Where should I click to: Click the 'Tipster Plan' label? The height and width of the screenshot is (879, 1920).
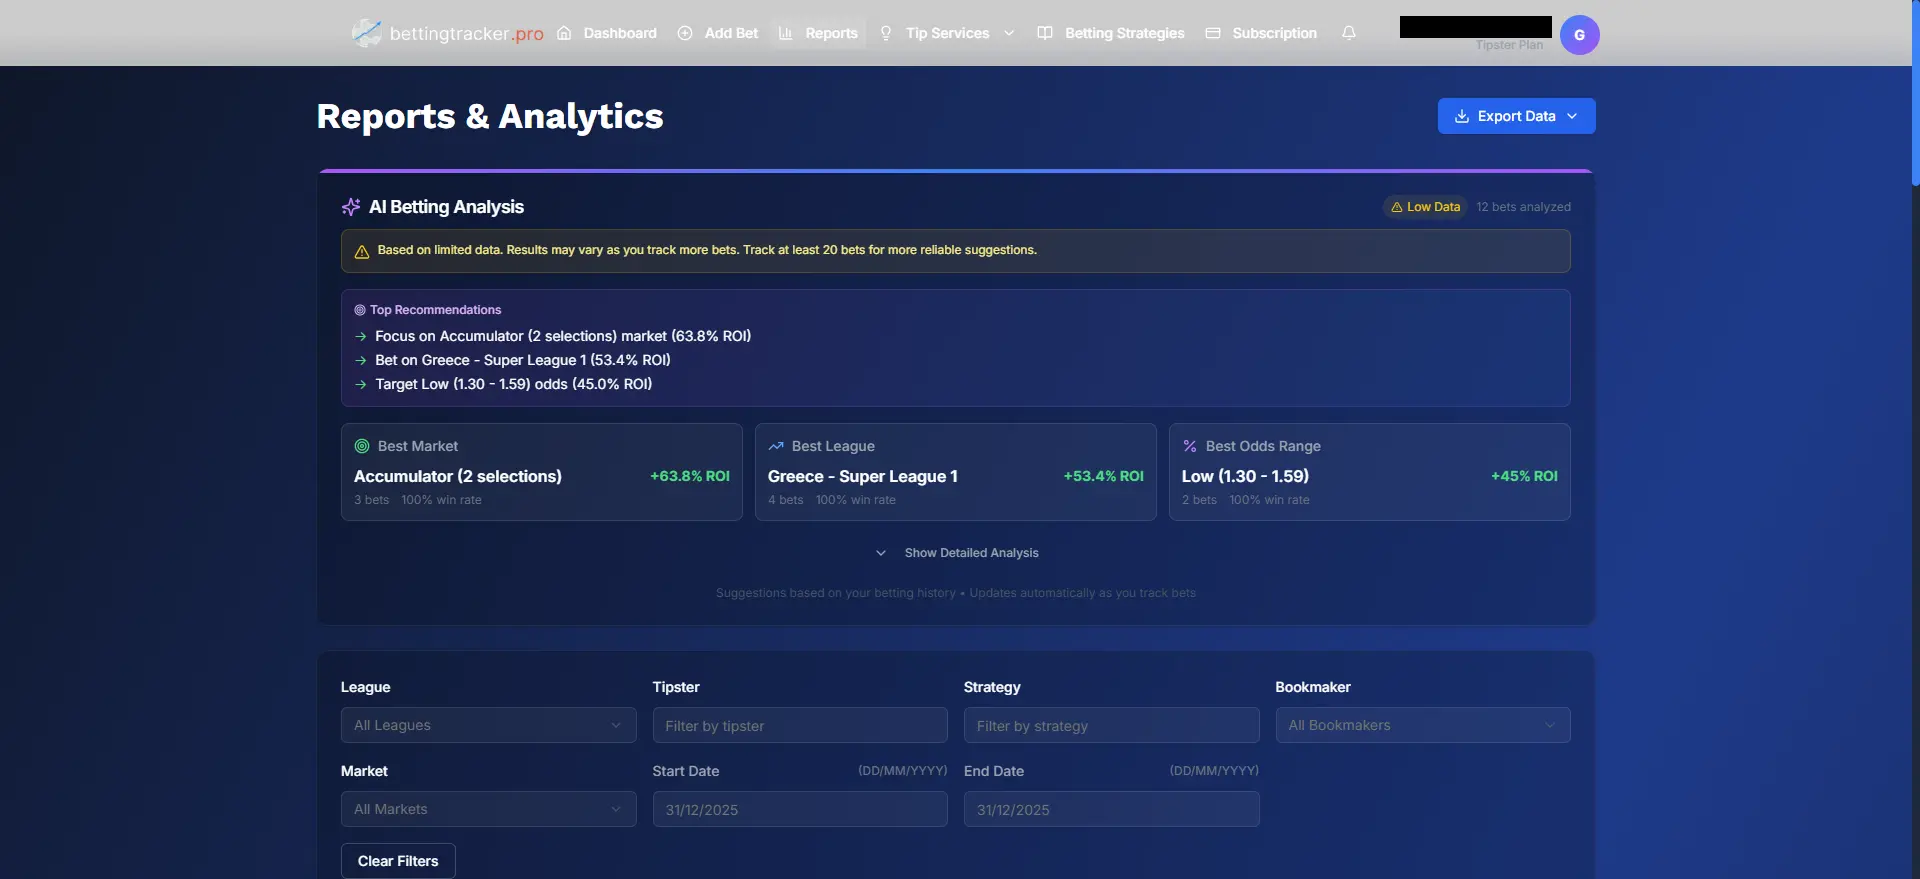click(x=1509, y=45)
